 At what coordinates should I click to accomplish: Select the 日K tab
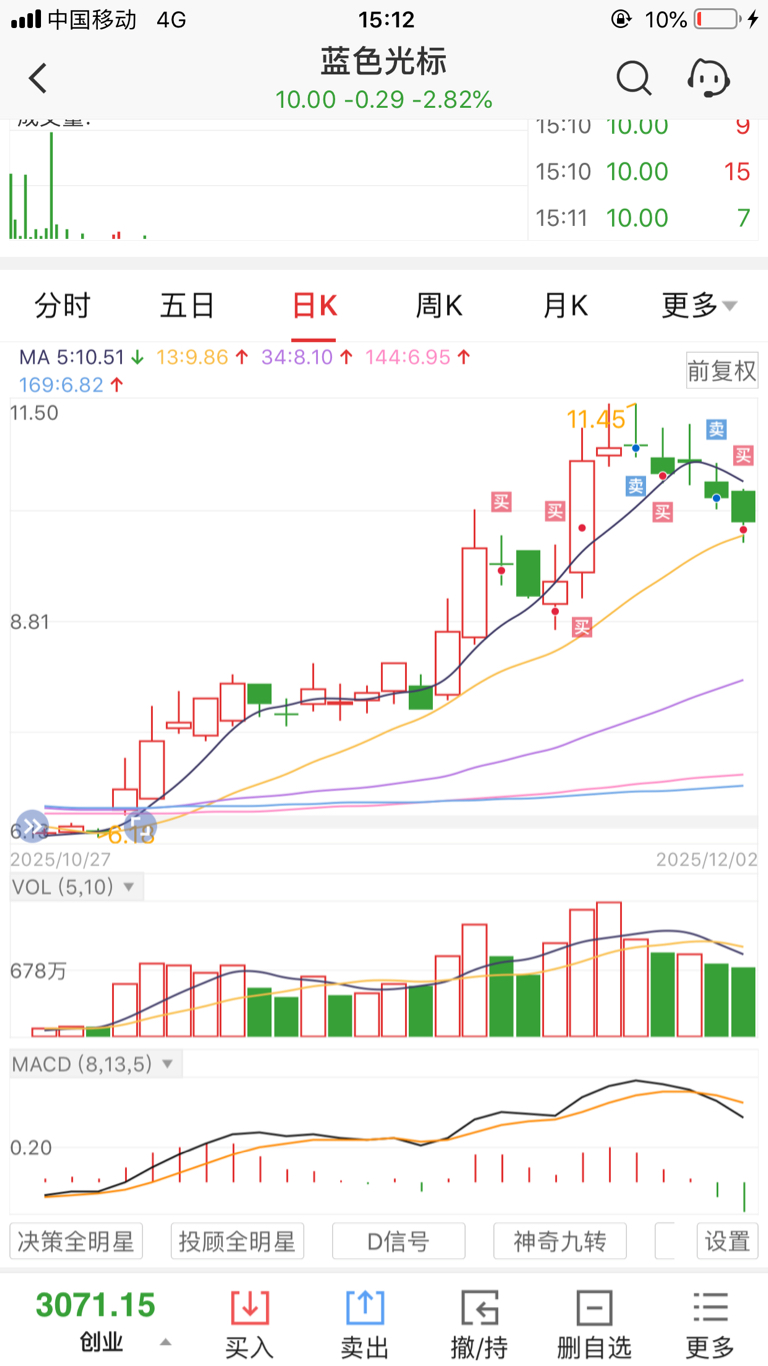(314, 305)
